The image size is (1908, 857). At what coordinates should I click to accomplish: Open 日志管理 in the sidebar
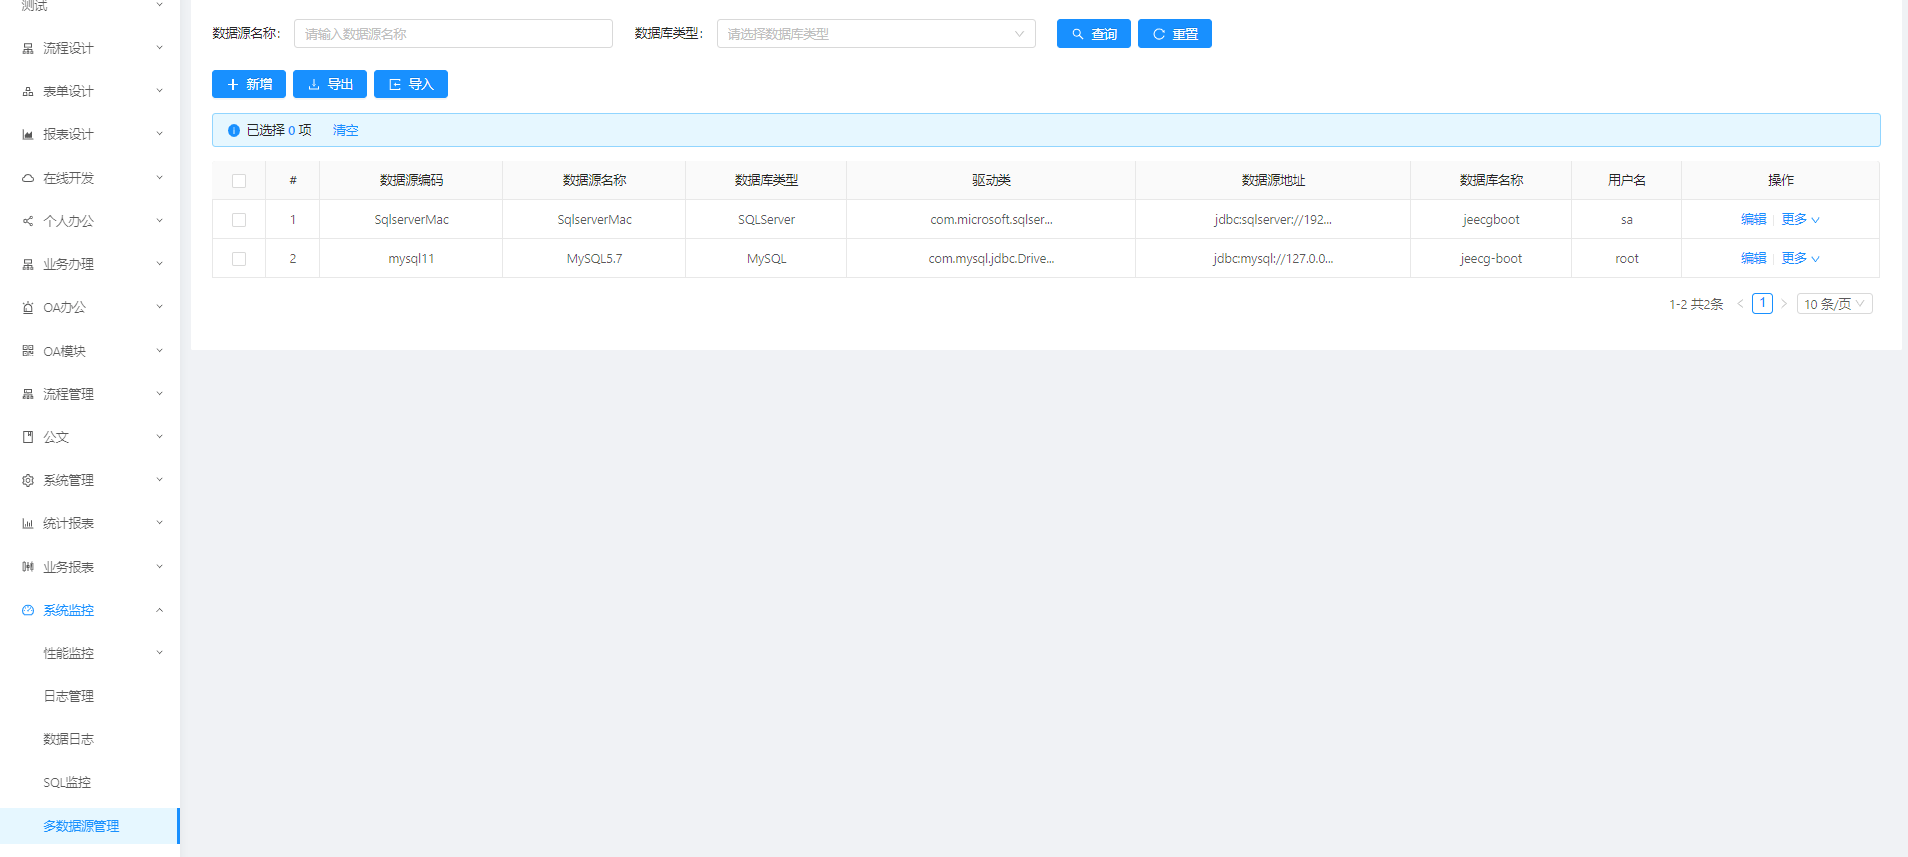pyautogui.click(x=68, y=696)
